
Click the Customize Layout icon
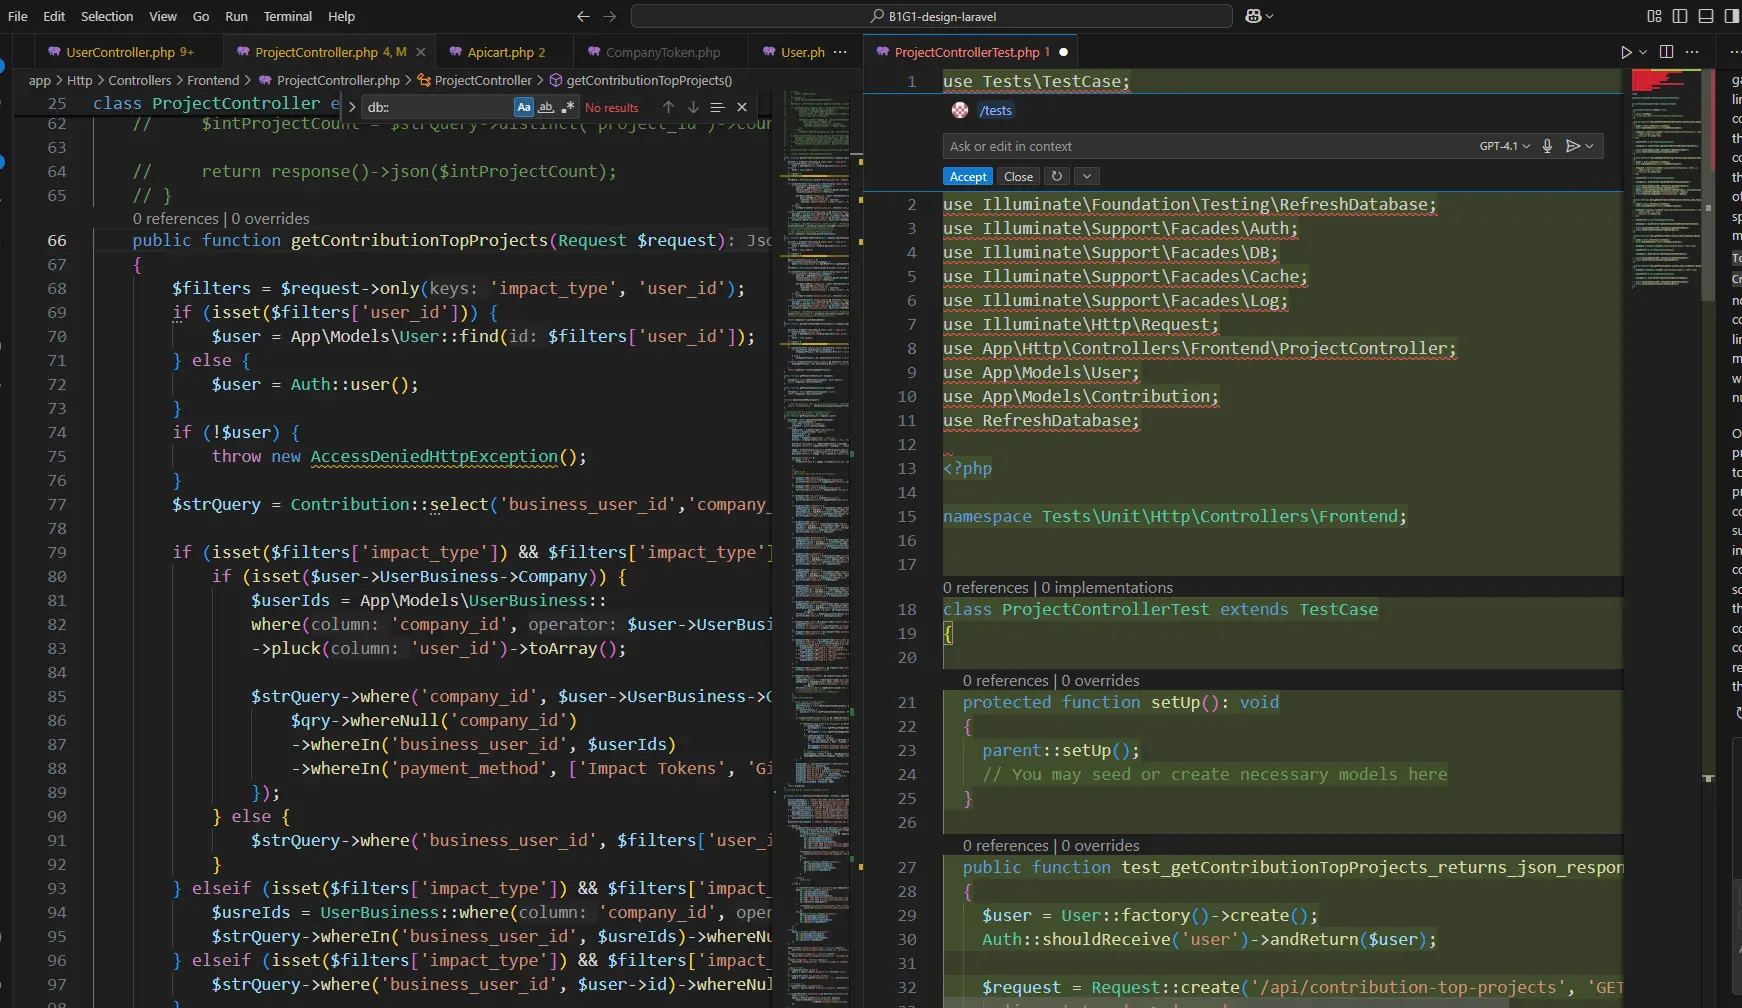(x=1654, y=16)
